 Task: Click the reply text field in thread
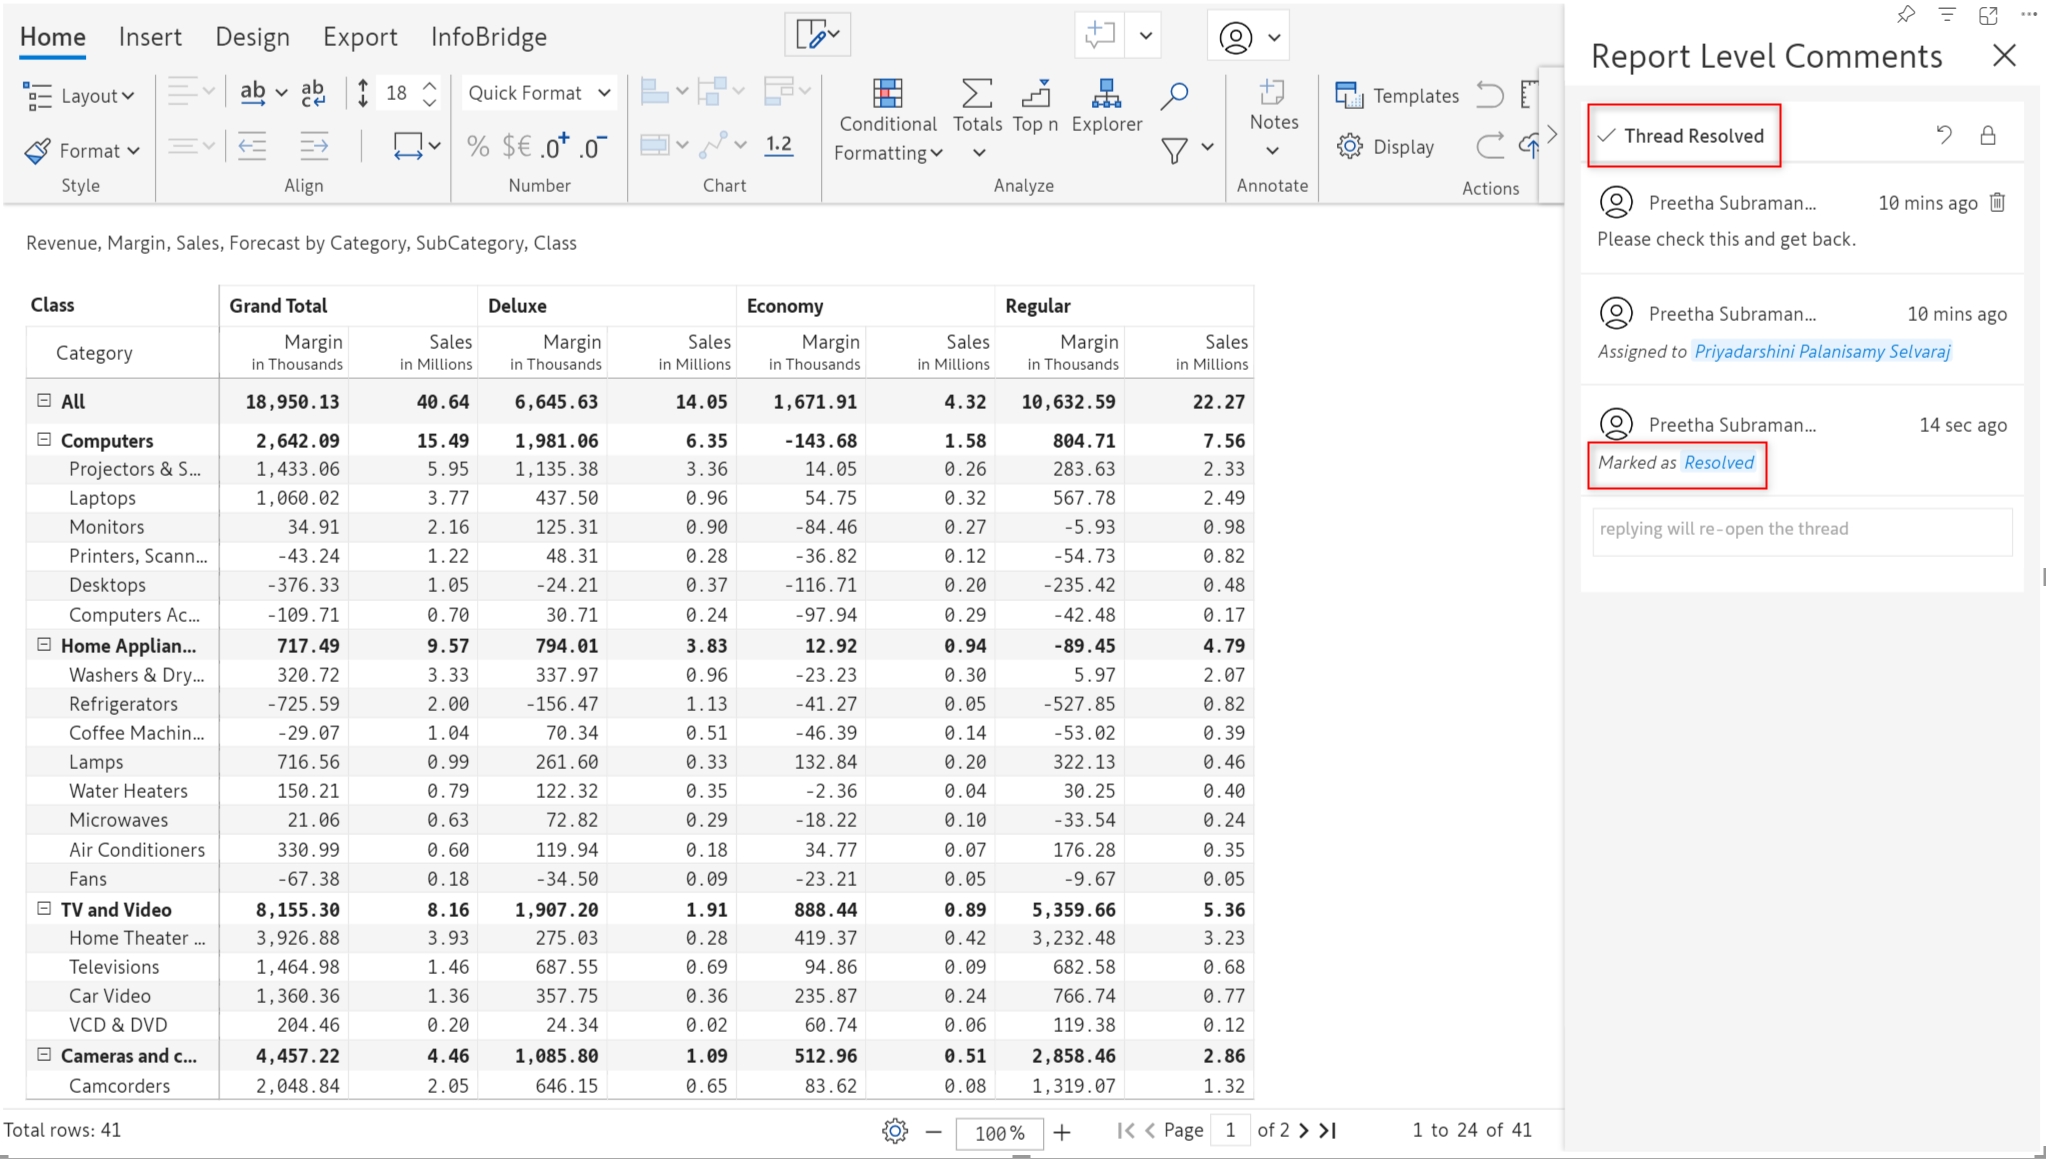(1801, 530)
